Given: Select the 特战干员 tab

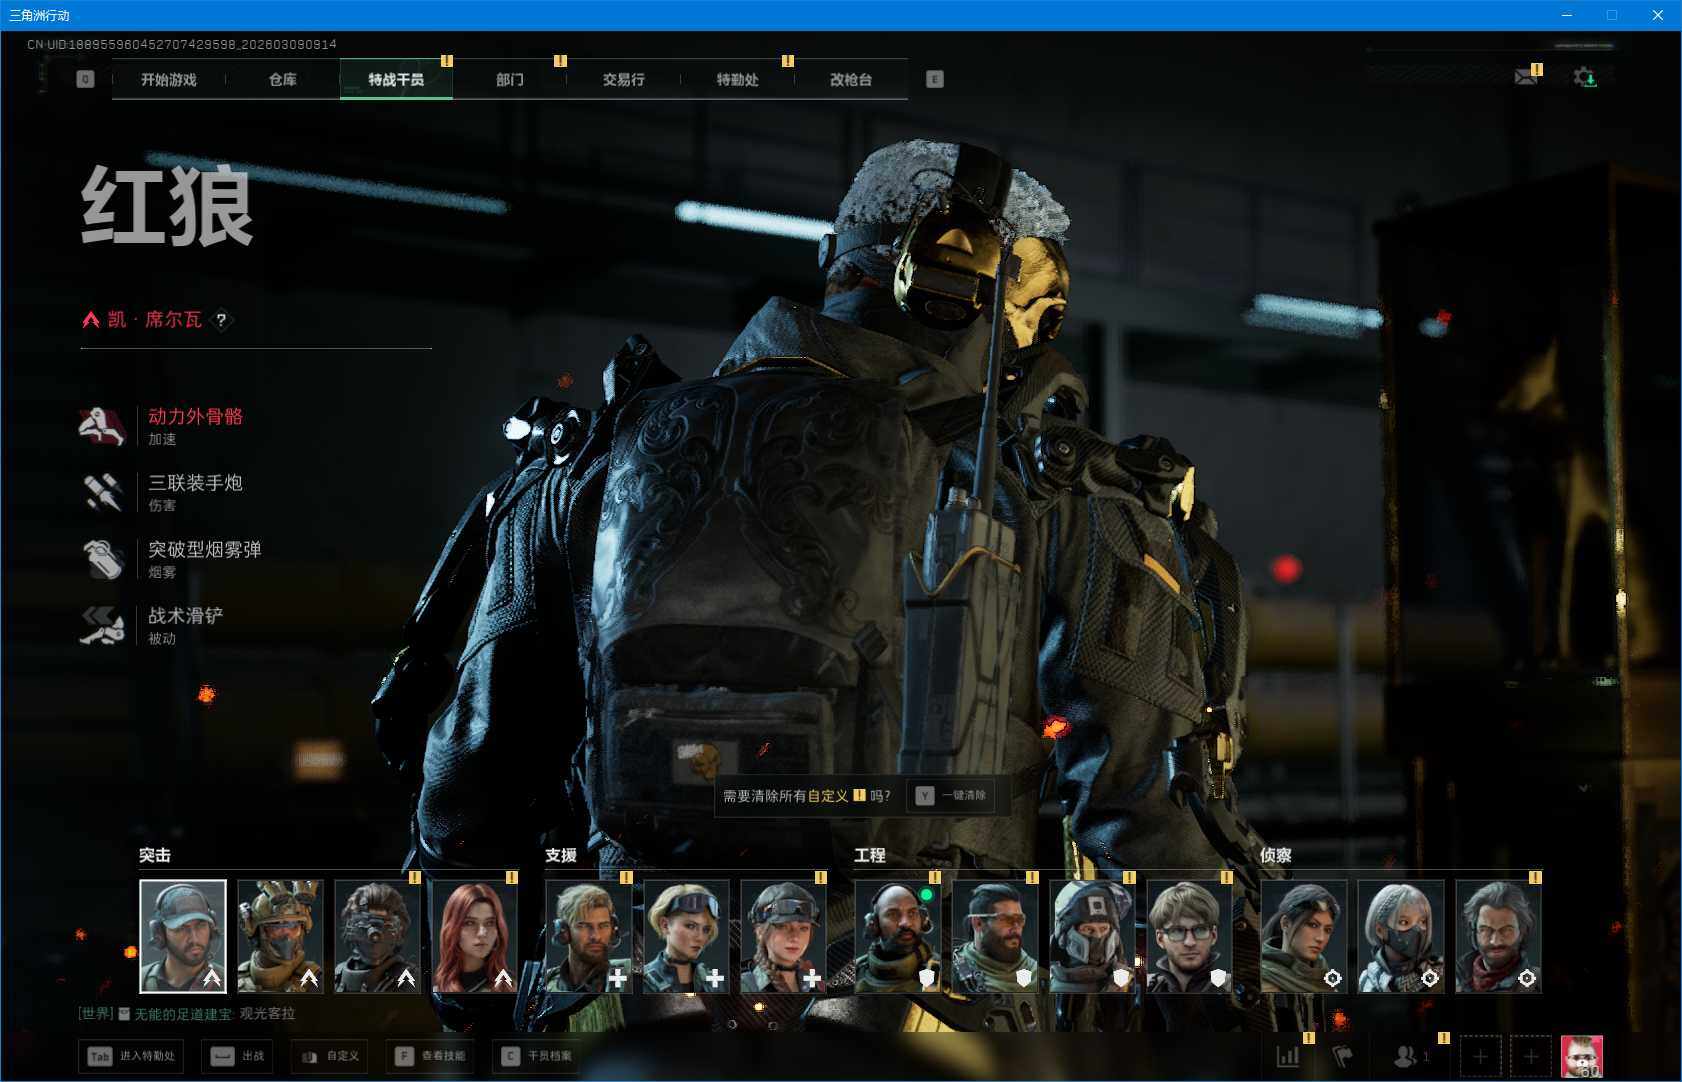Looking at the screenshot, I should 396,80.
